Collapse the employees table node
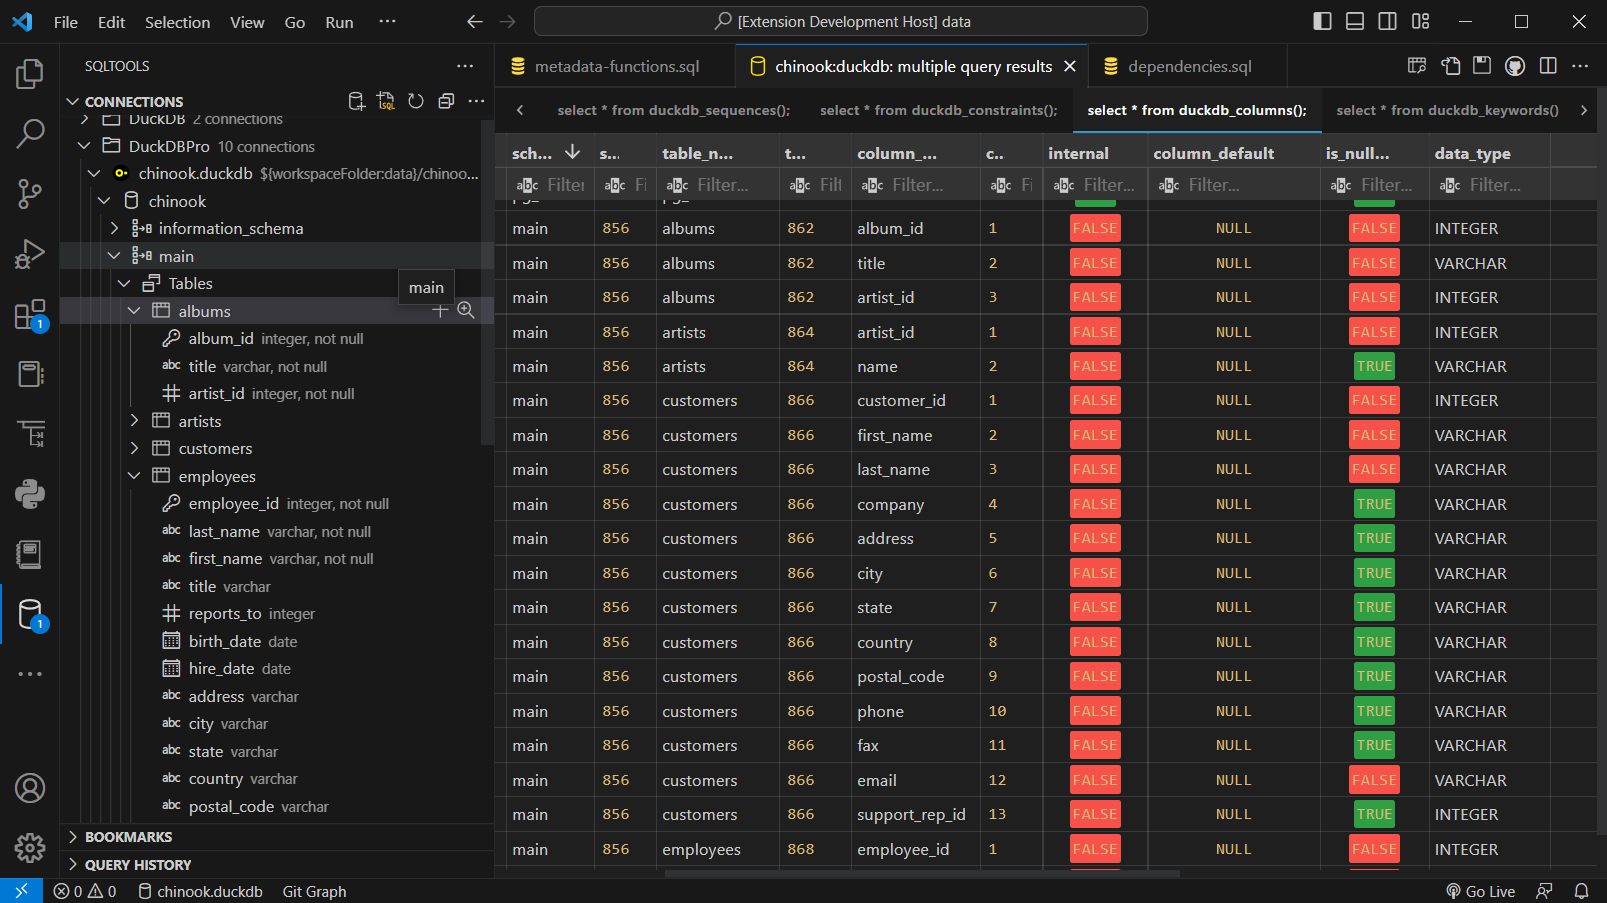 click(x=135, y=476)
